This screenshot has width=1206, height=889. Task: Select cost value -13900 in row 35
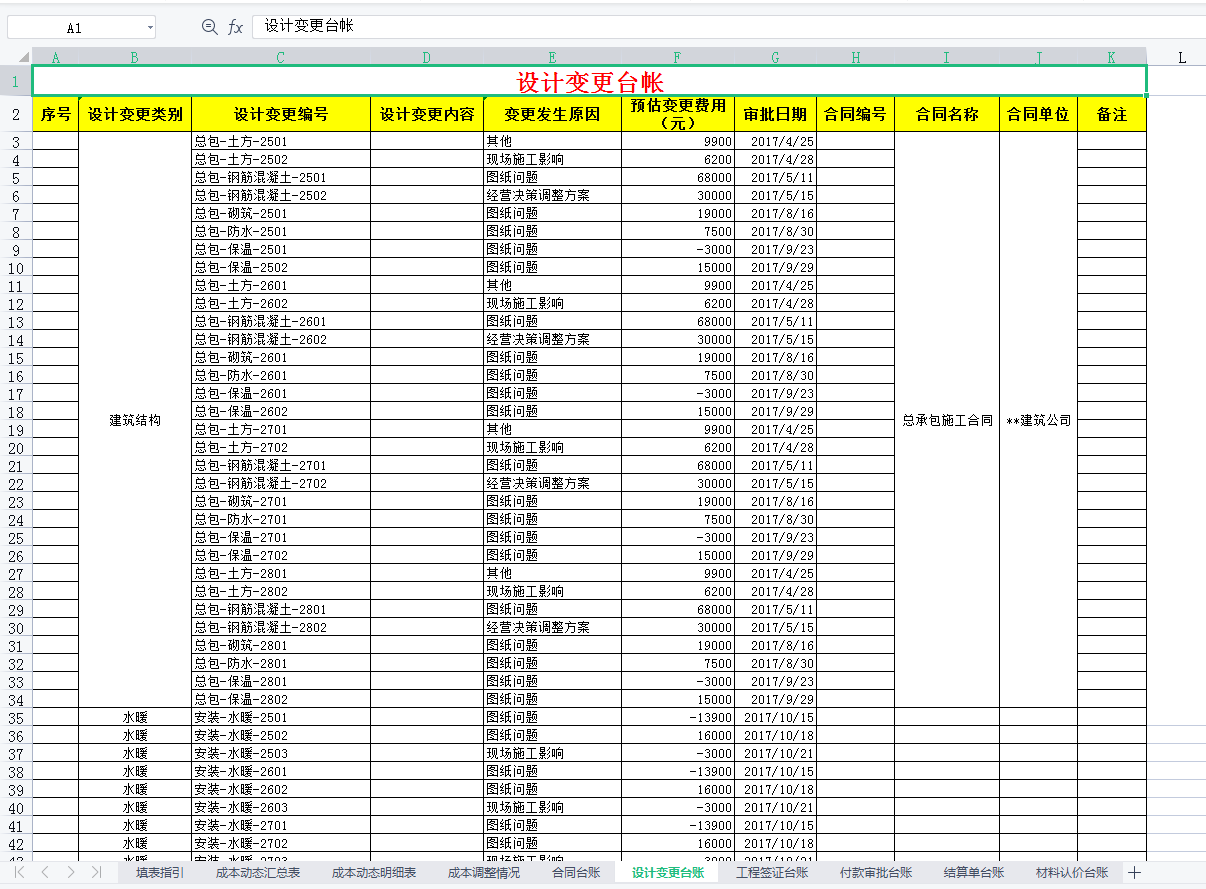tap(678, 718)
